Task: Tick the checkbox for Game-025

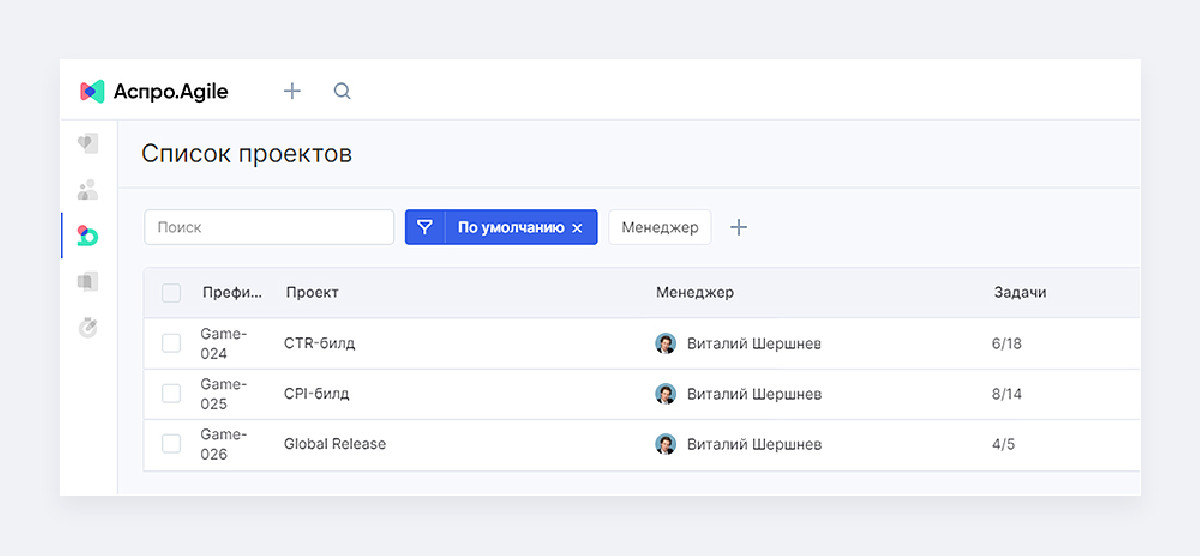Action: point(172,393)
